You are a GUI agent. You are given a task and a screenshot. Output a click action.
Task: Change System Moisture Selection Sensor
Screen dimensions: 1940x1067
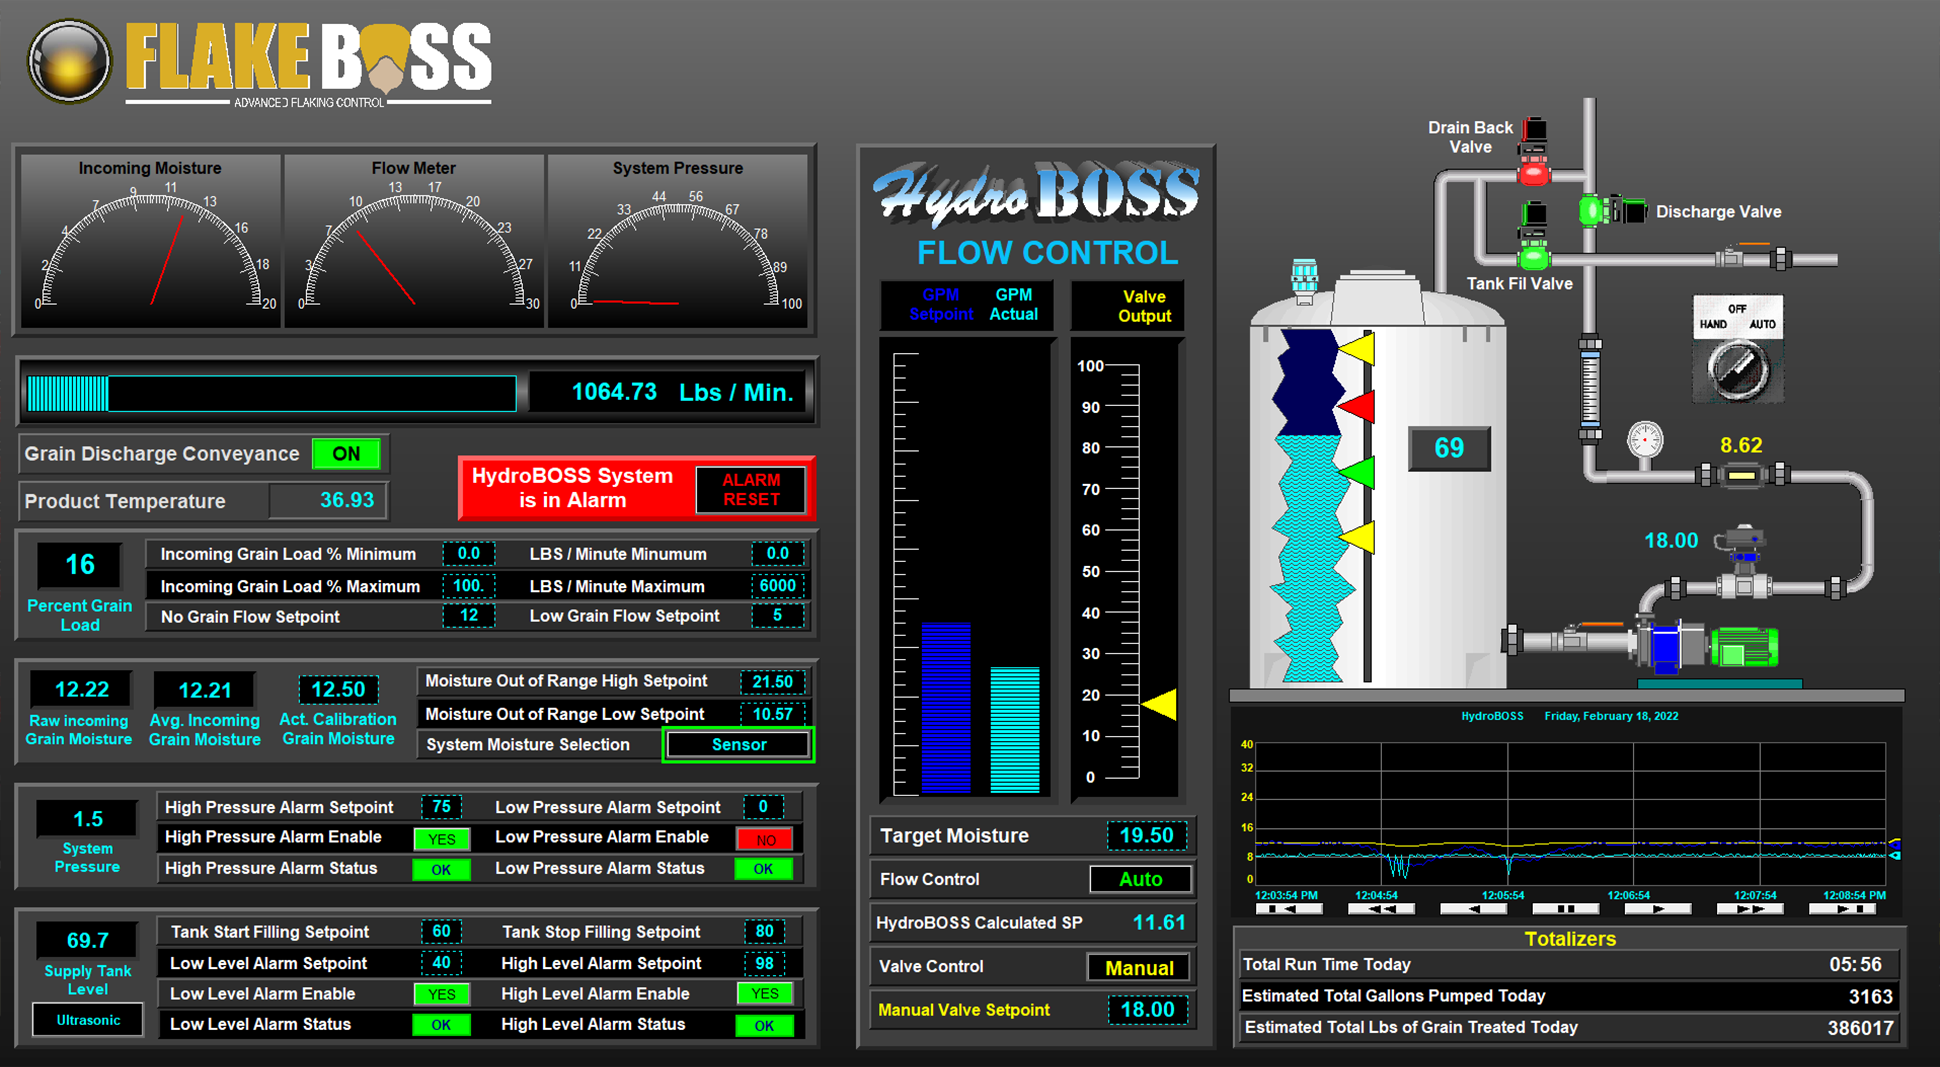[x=739, y=745]
